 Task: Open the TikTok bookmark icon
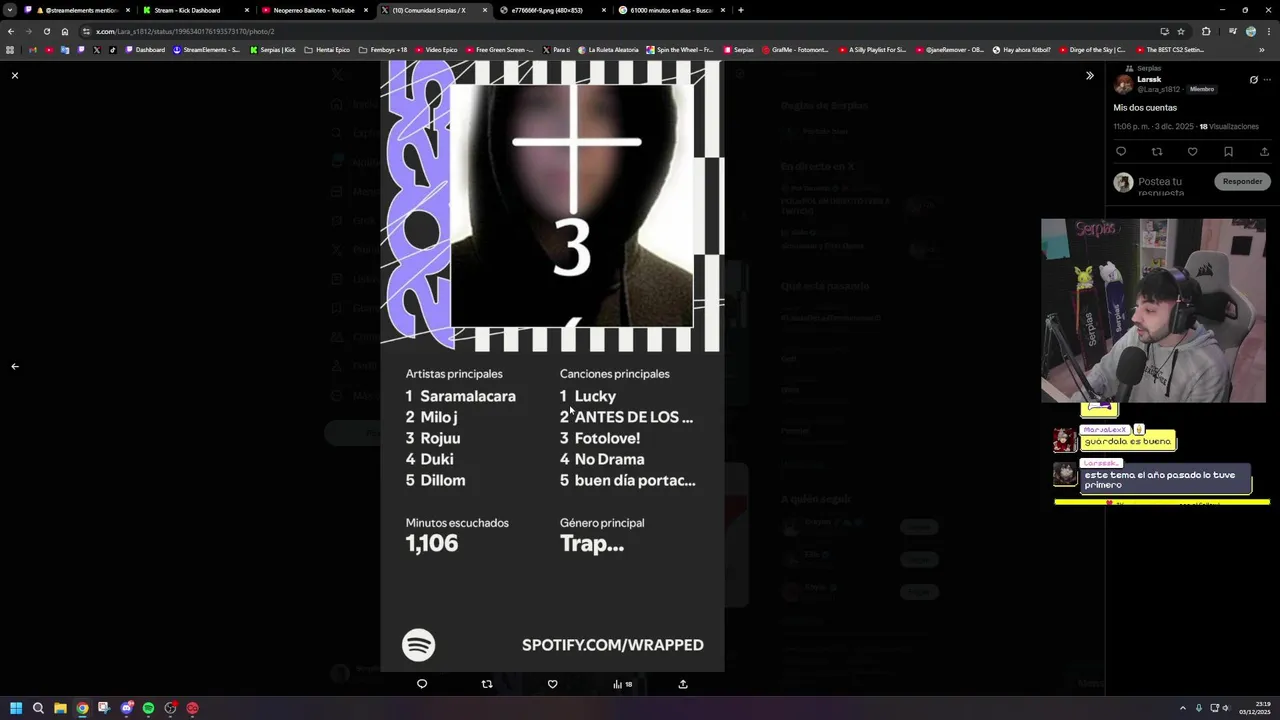pyautogui.click(x=112, y=50)
